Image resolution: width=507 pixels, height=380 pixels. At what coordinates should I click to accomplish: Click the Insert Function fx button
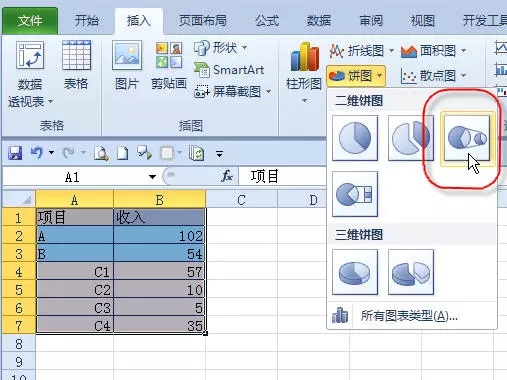[x=227, y=176]
